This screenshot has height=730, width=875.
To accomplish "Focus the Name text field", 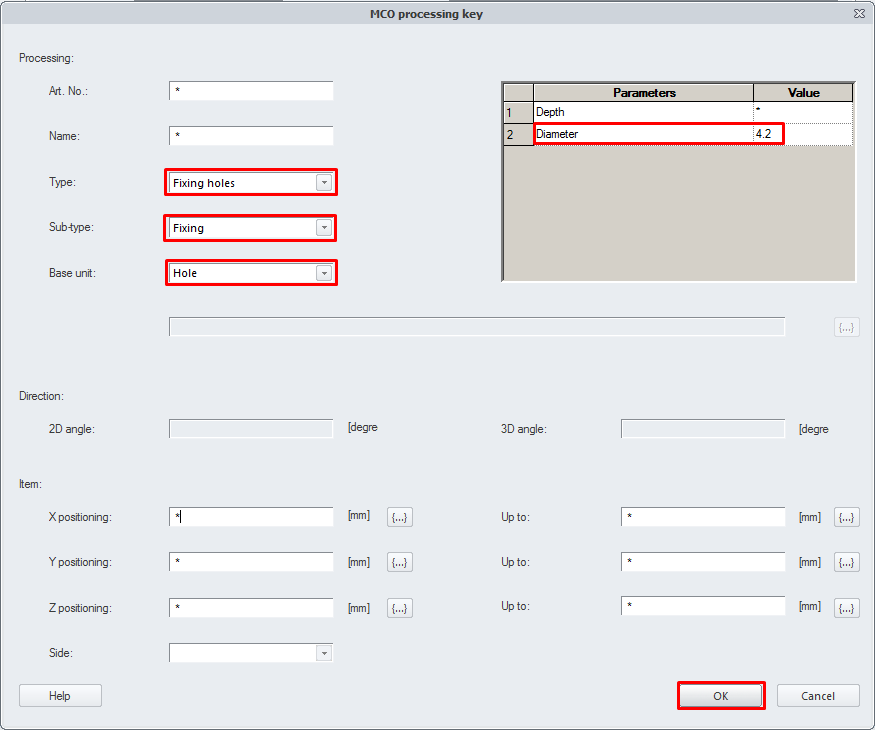I will pyautogui.click(x=251, y=136).
